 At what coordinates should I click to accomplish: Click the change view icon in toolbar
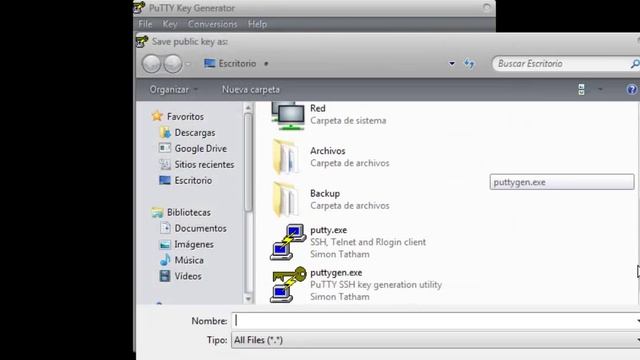pos(581,89)
